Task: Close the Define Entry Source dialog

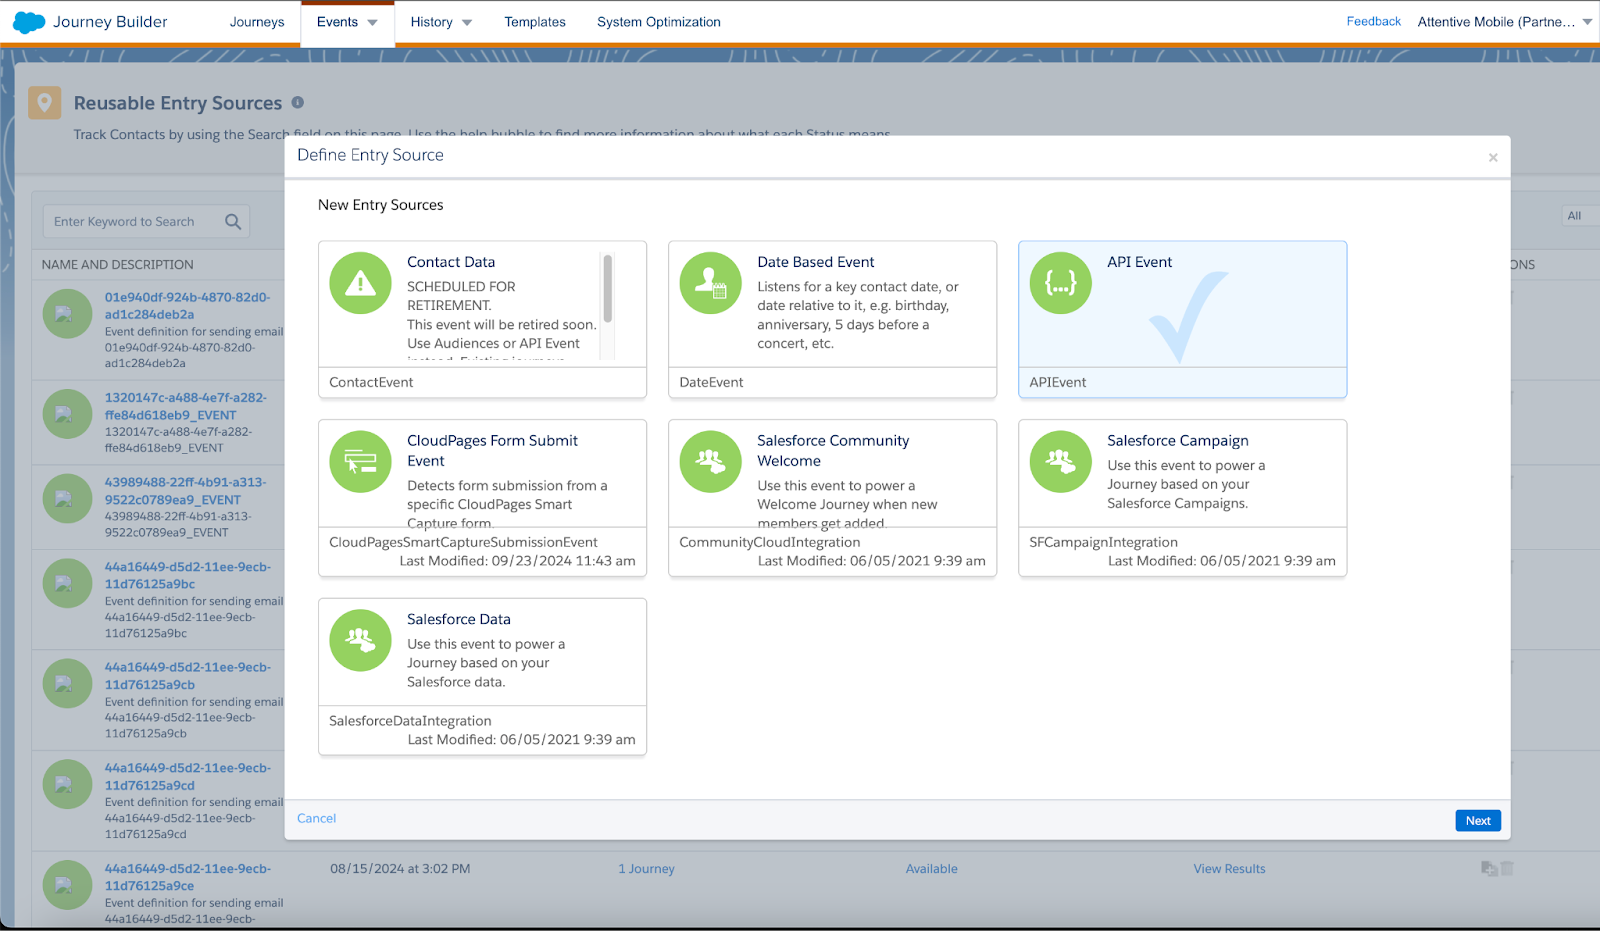Action: [1493, 157]
